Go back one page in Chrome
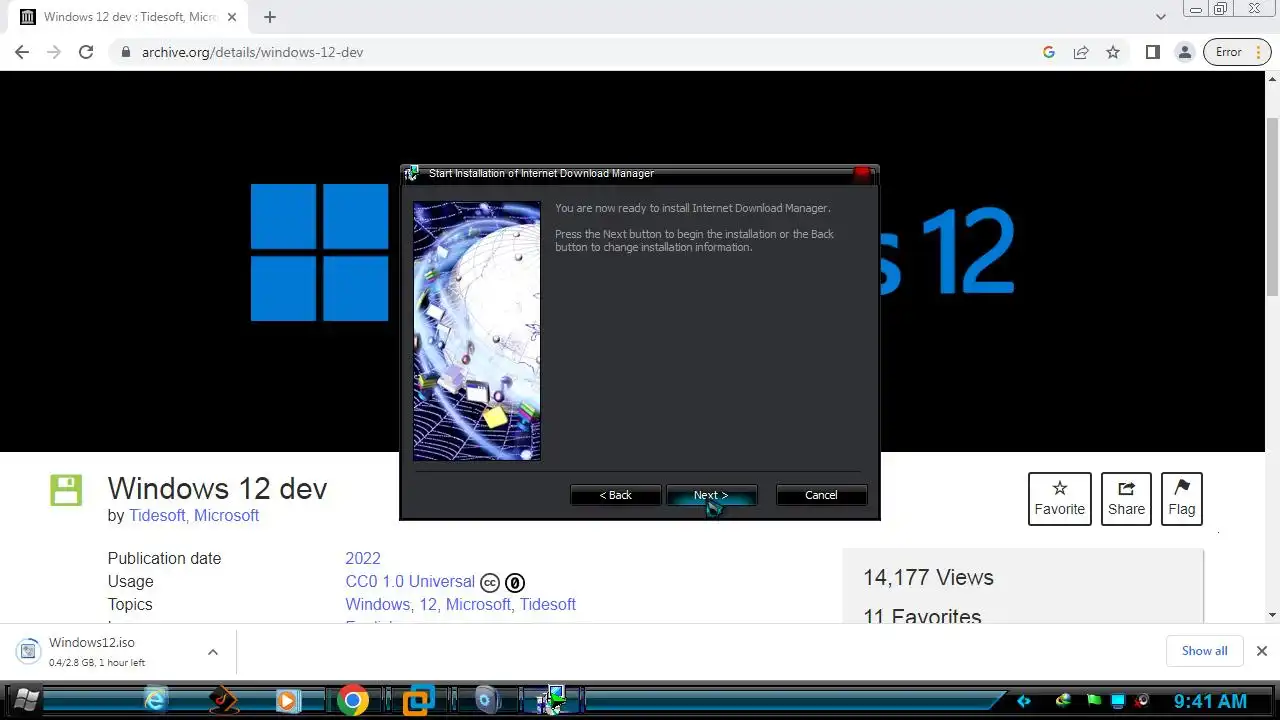The width and height of the screenshot is (1280, 720). (x=22, y=52)
